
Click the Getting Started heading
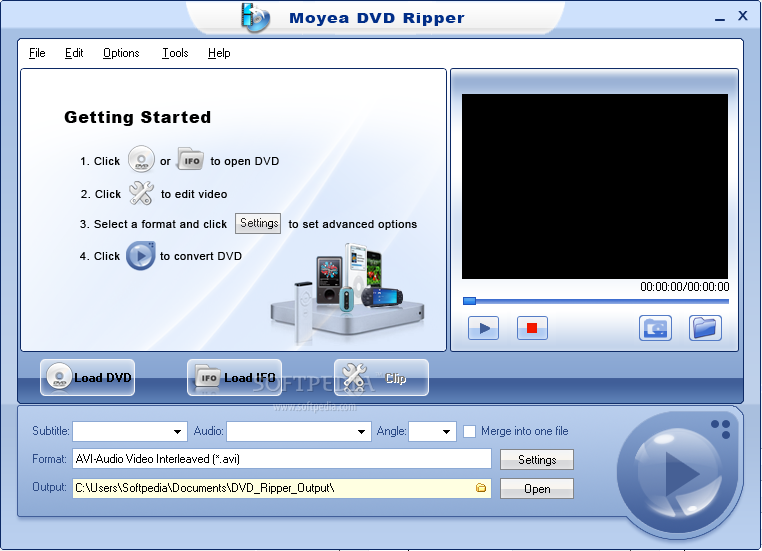(138, 117)
